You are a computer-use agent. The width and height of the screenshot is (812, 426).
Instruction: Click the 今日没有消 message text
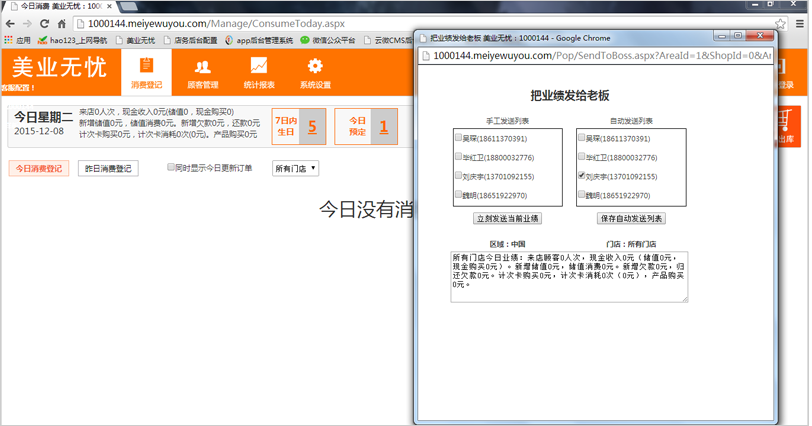point(366,209)
